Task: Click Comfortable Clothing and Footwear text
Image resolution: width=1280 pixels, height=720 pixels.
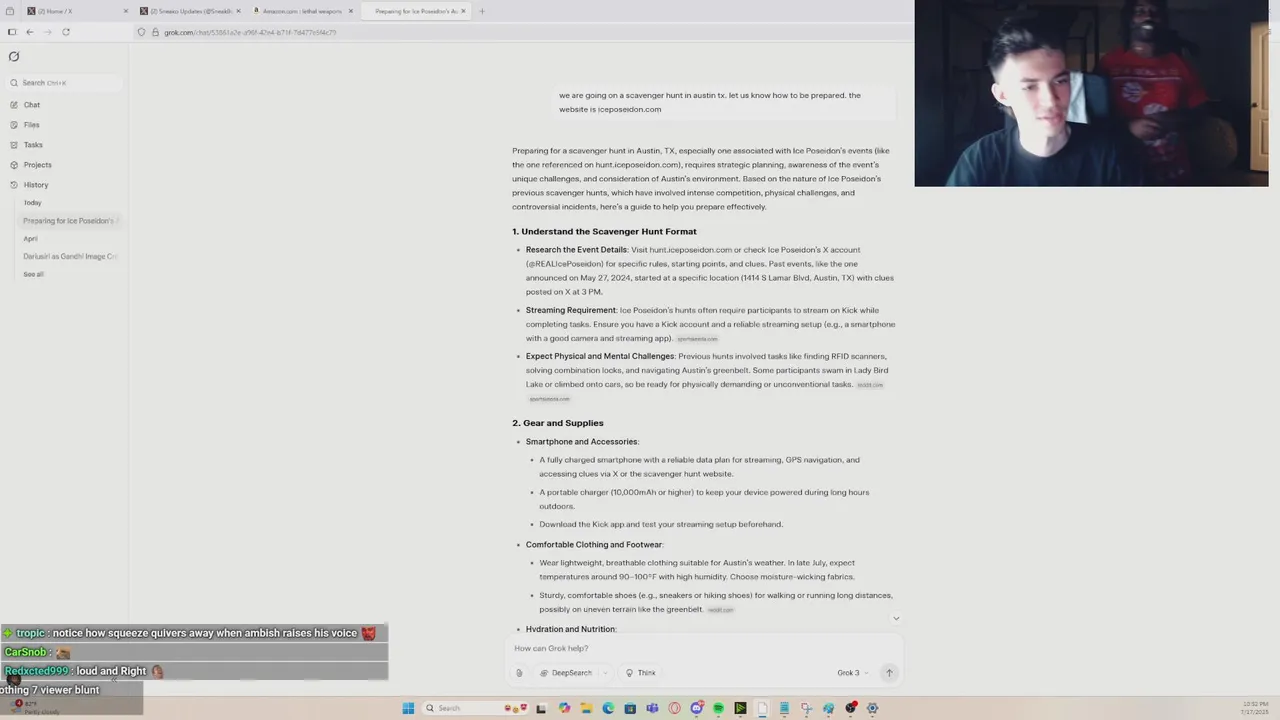Action: point(594,545)
